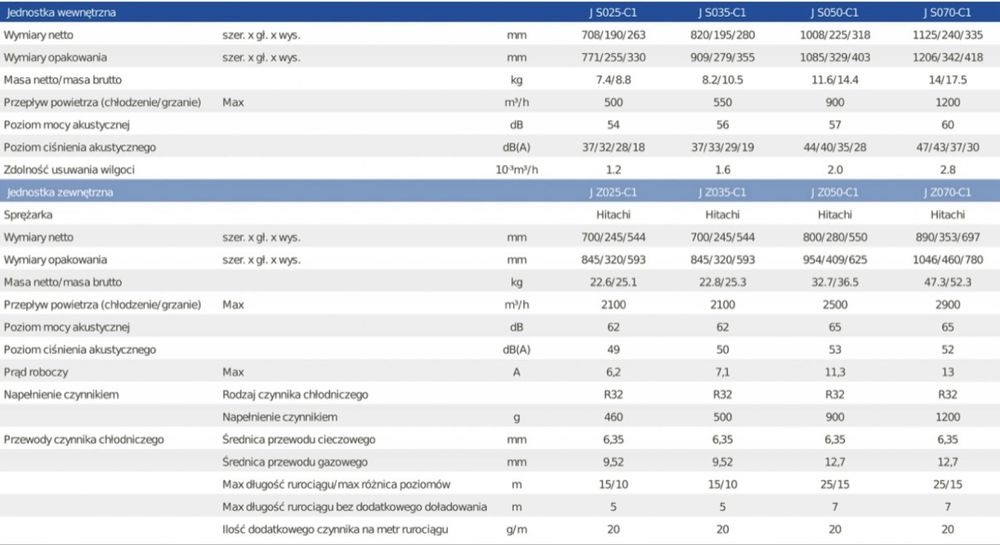The height and width of the screenshot is (545, 1000).
Task: Click sound pressure value '44/40/35/28'
Action: pos(834,147)
